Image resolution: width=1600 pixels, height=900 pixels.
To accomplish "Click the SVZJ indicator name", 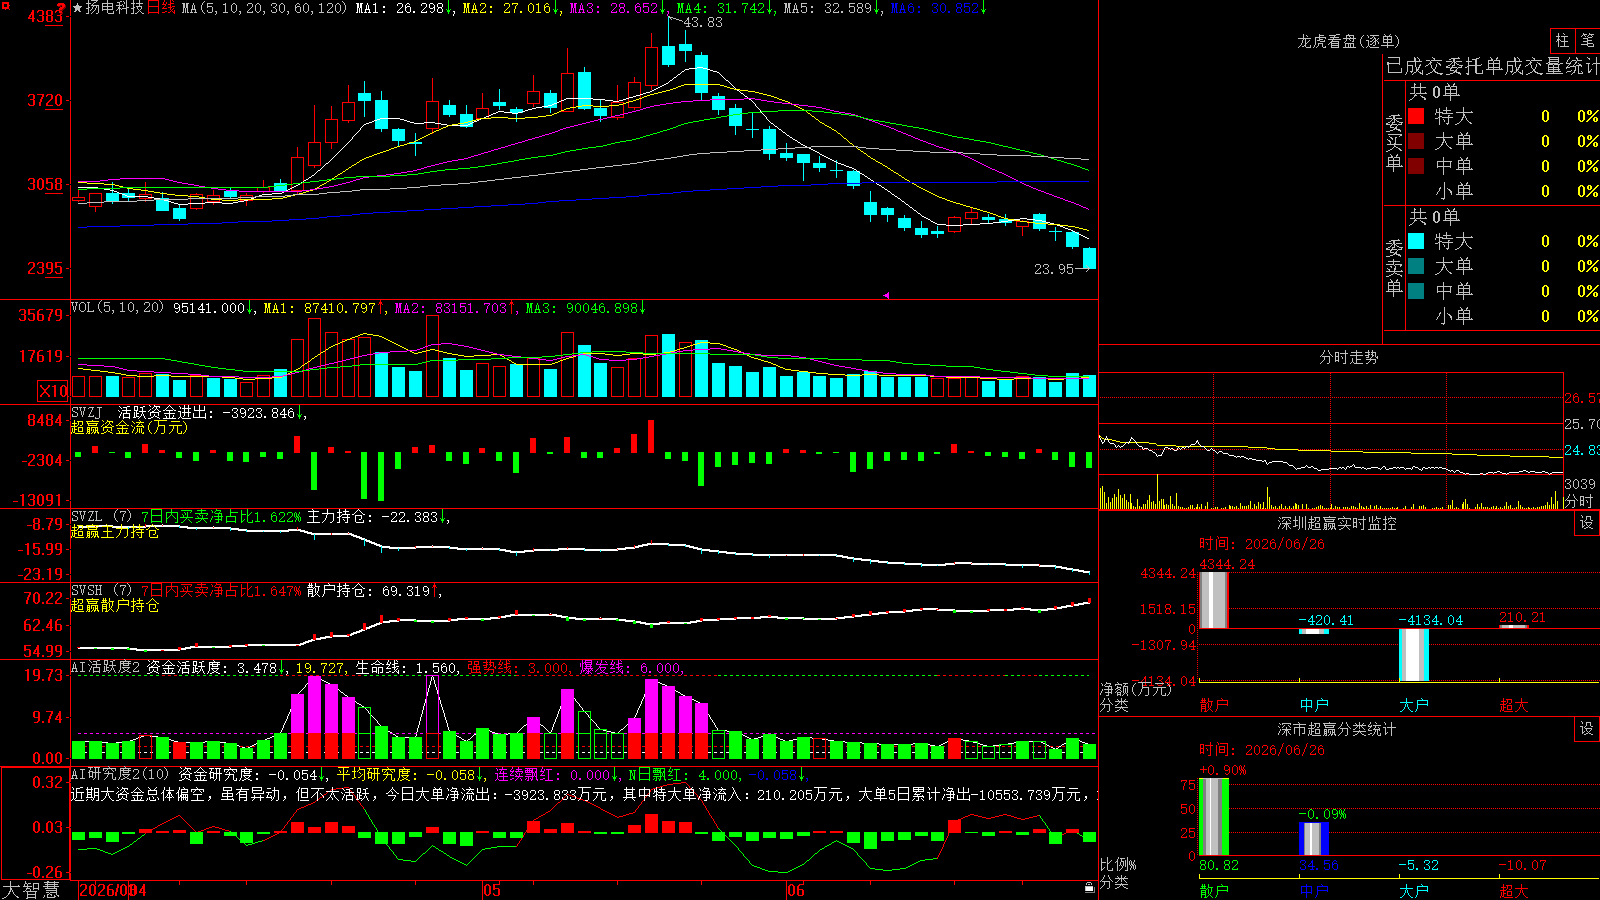I will [87, 412].
